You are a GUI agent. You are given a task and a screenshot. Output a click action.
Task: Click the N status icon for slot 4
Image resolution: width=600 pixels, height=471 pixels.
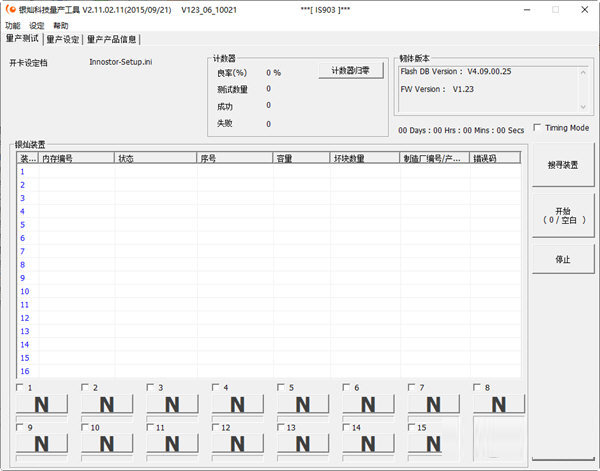coord(237,404)
